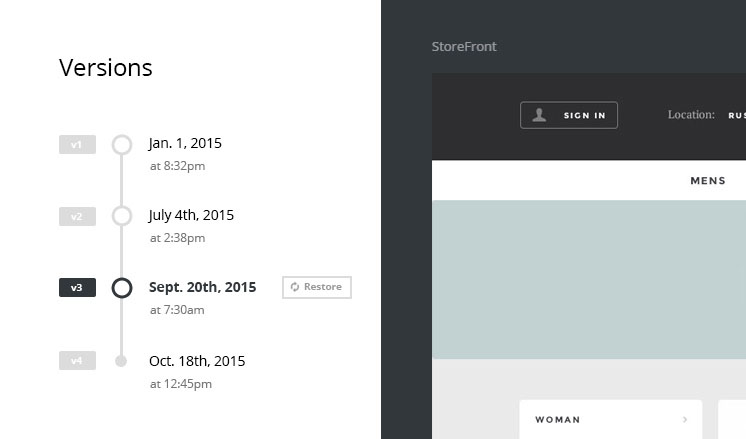Select the Jan. 1, 2015 timeline circle

pyautogui.click(x=122, y=145)
